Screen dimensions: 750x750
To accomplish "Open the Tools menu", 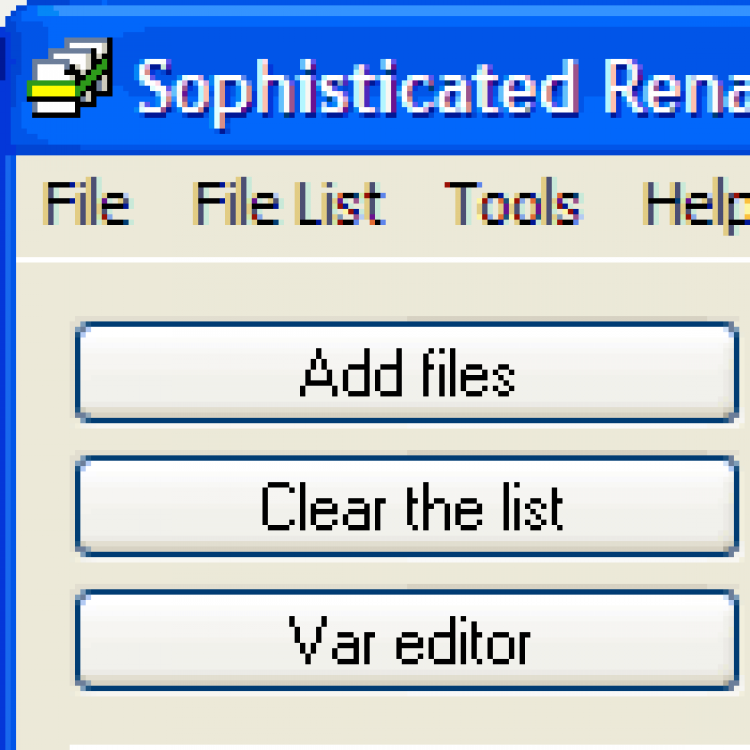I will 513,205.
